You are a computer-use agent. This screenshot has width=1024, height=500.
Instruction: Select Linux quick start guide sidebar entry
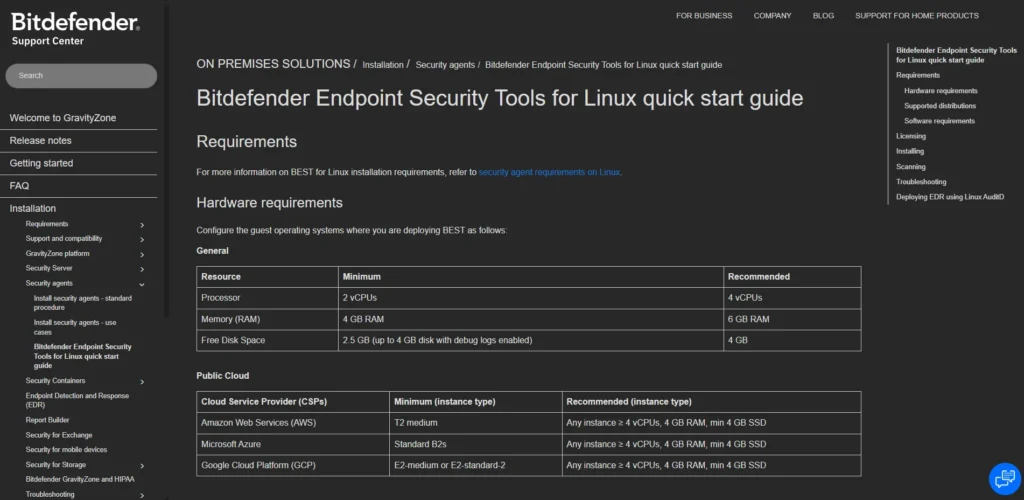[82, 356]
